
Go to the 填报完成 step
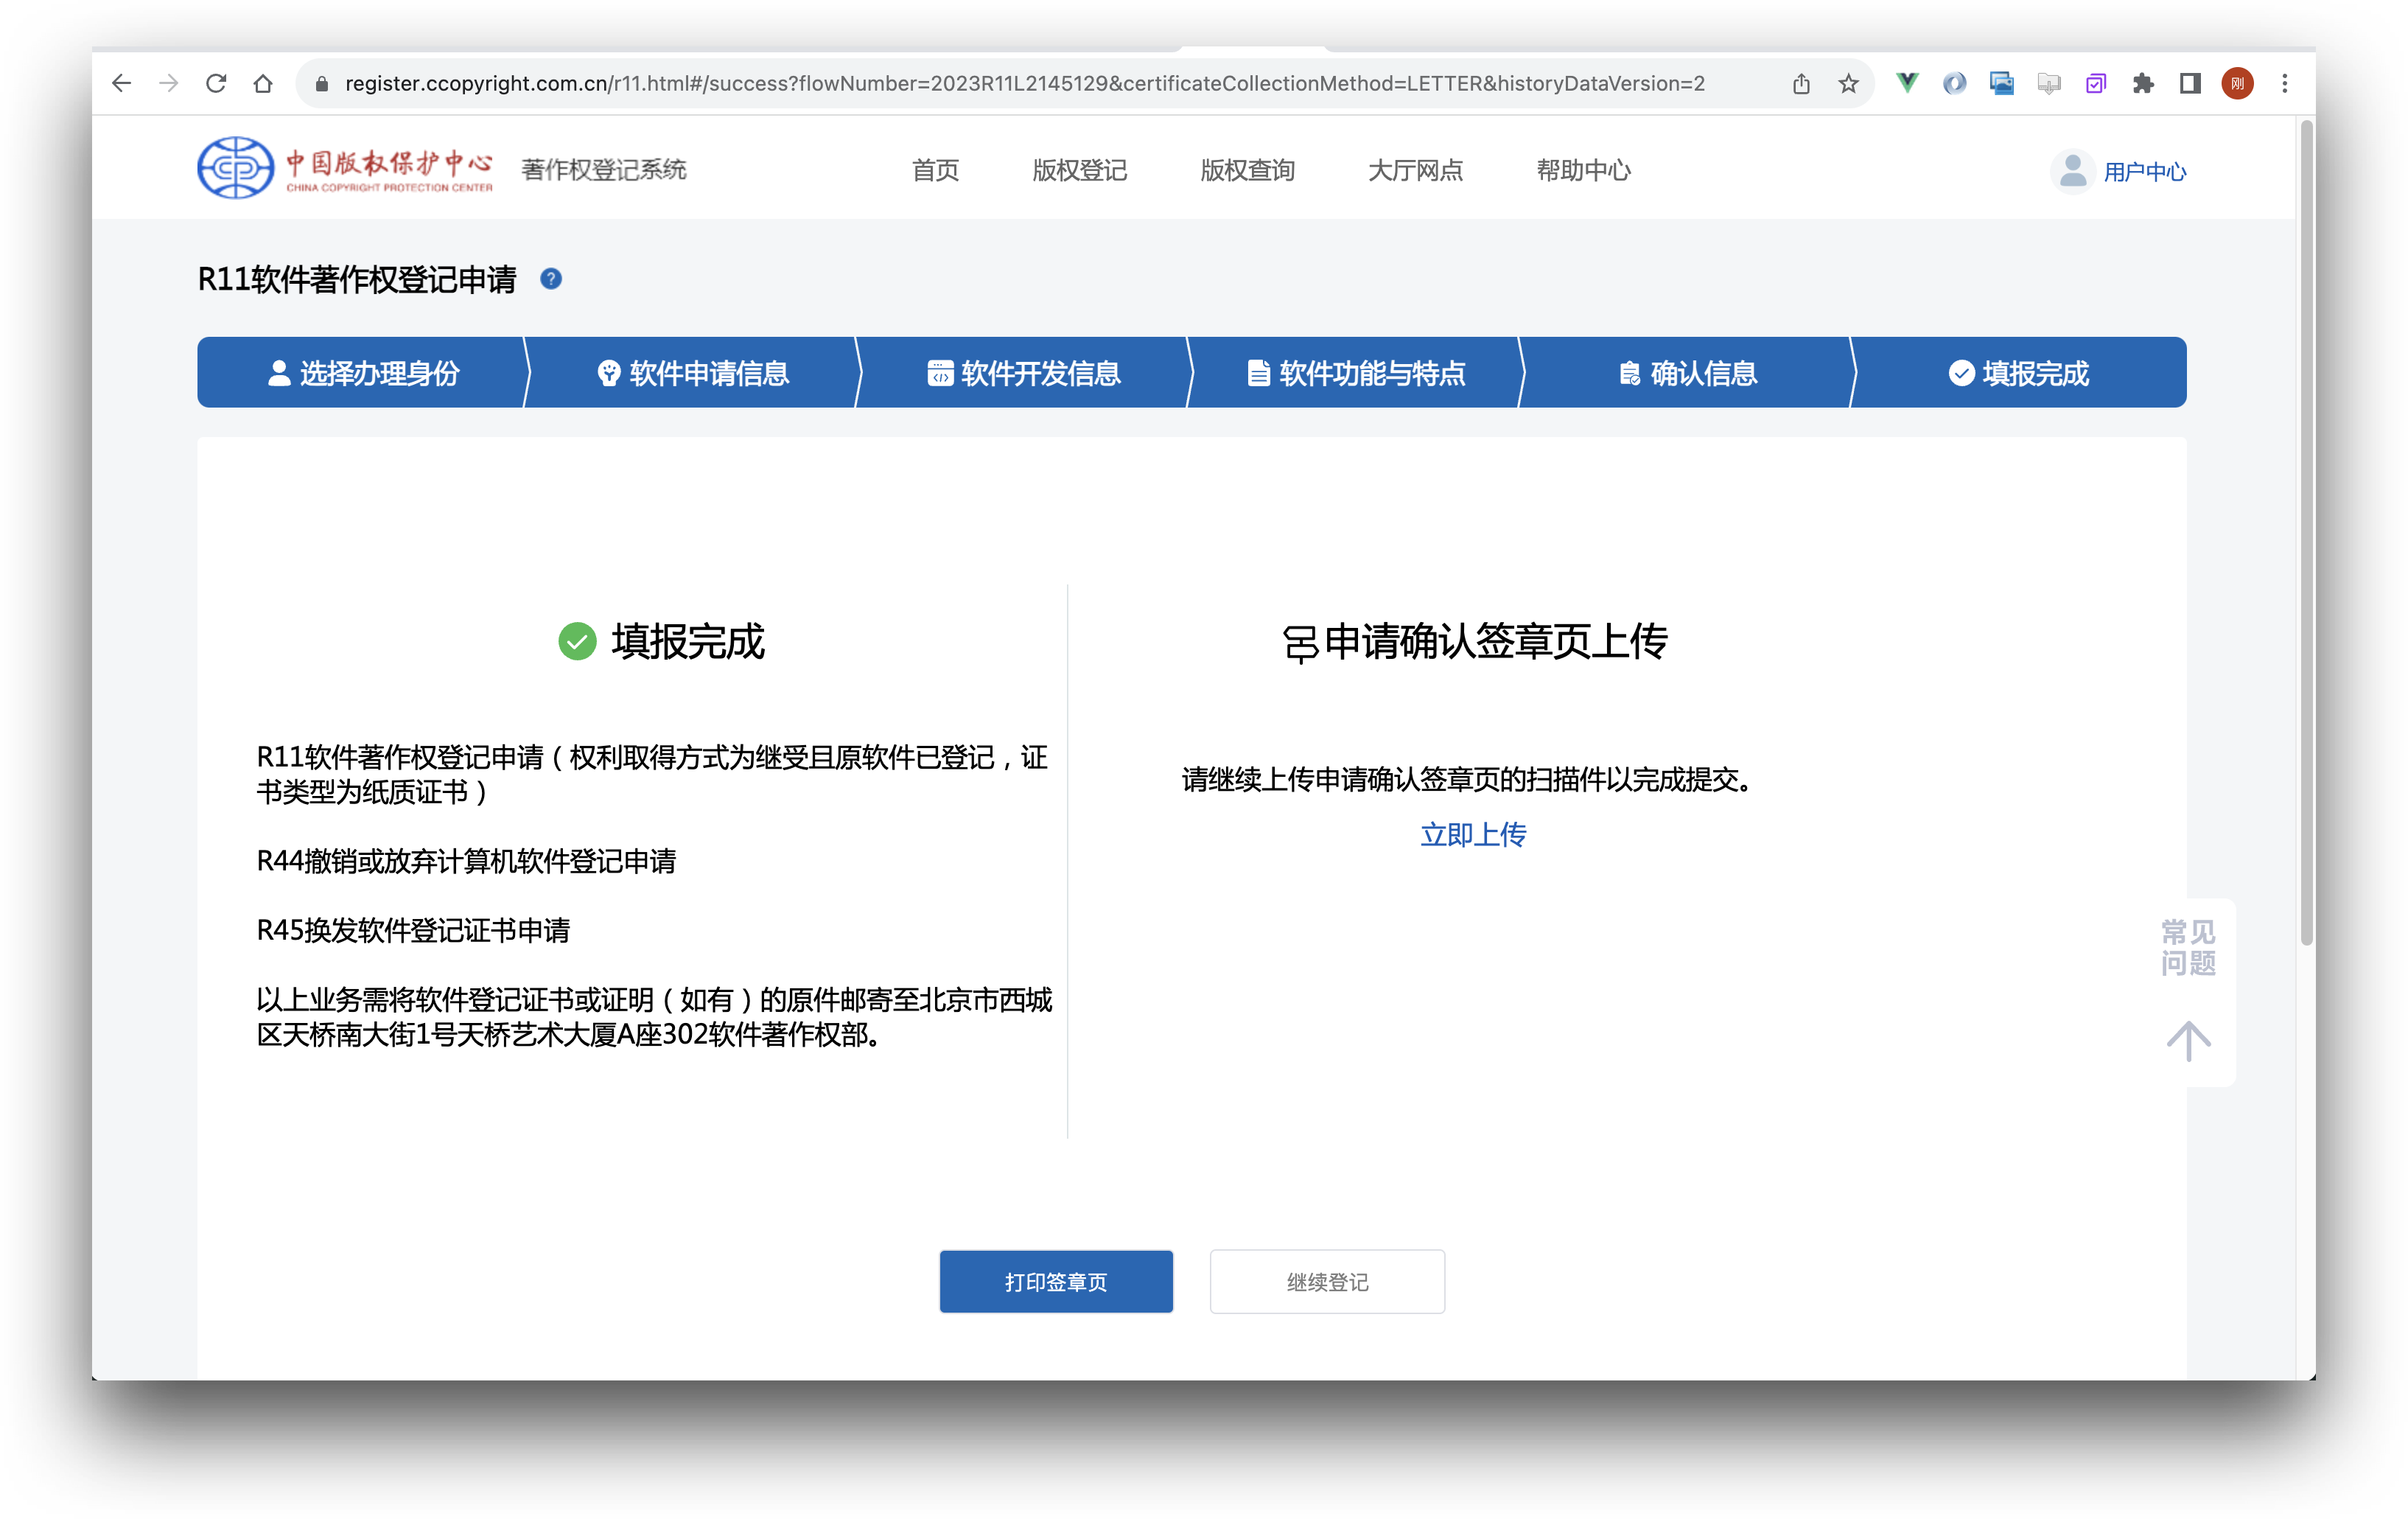click(x=2019, y=373)
